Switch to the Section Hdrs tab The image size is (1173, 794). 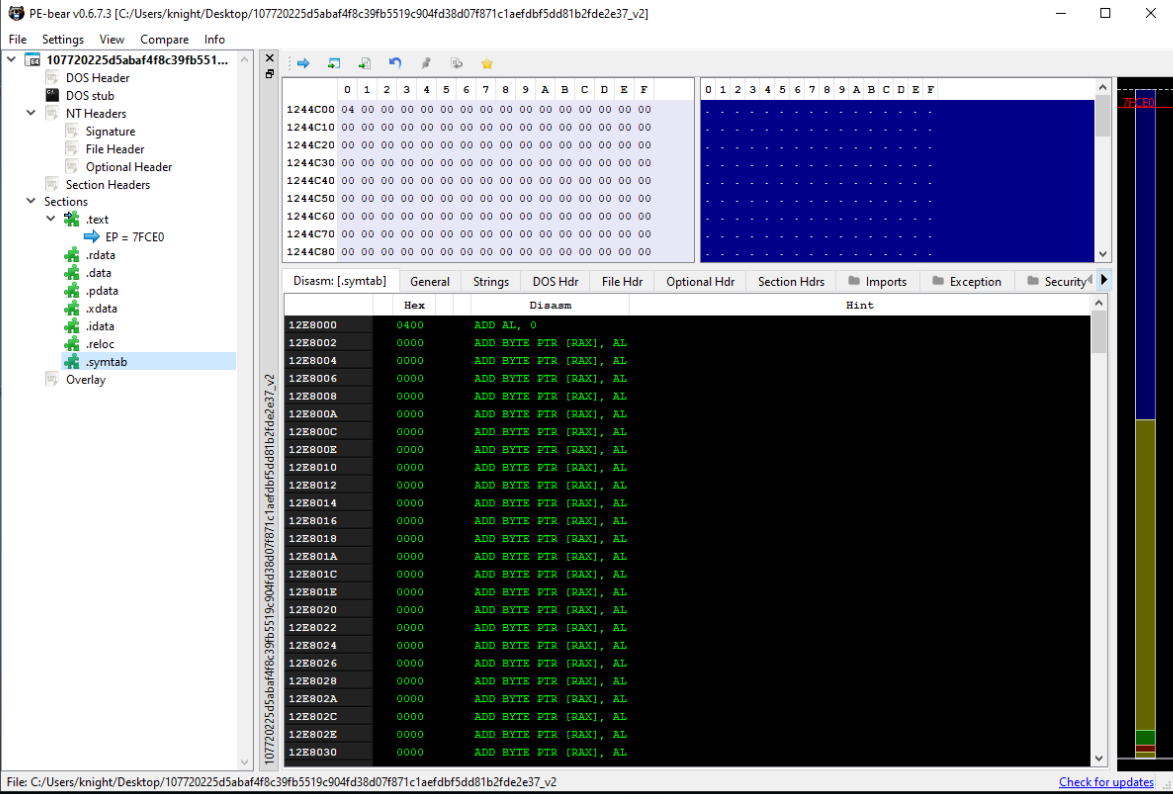(x=791, y=281)
